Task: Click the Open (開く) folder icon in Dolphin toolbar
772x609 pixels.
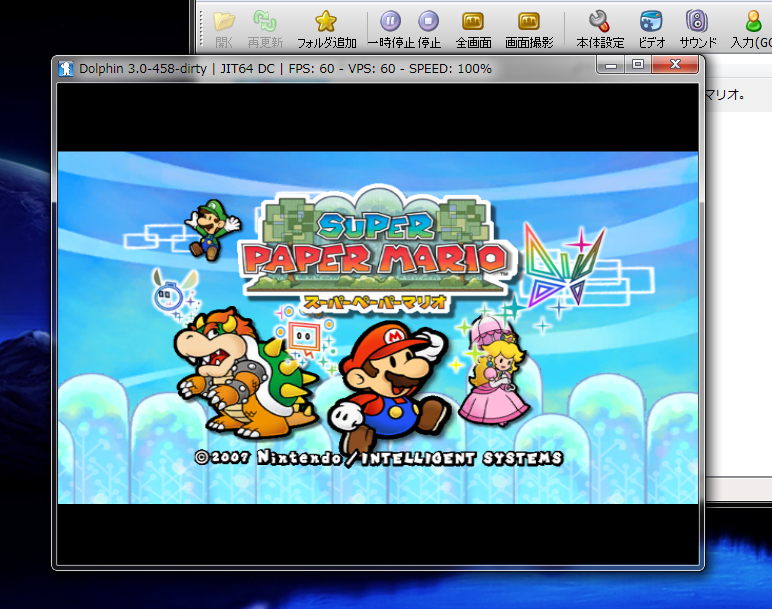Action: point(224,22)
